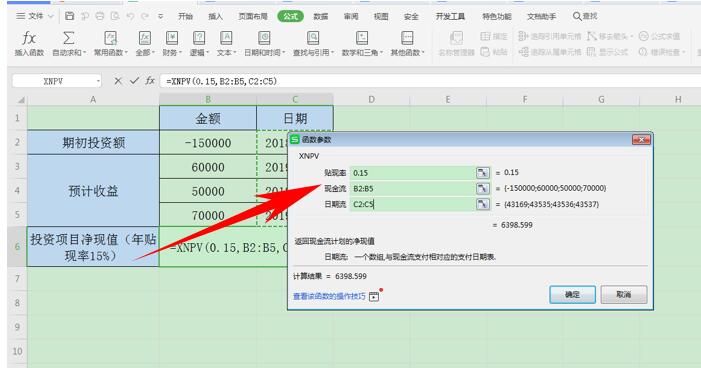Open the 查看该函数的操作技巧 link
The image size is (701, 368).
coord(329,296)
